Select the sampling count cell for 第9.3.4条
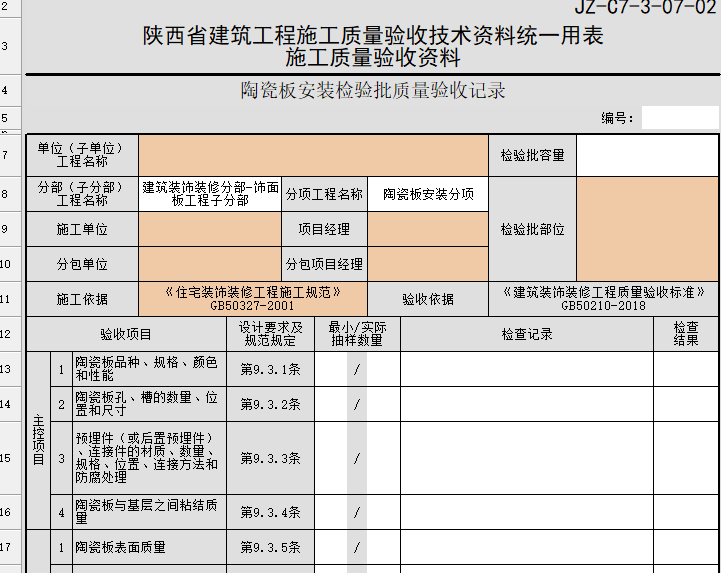This screenshot has width=721, height=573. click(357, 512)
